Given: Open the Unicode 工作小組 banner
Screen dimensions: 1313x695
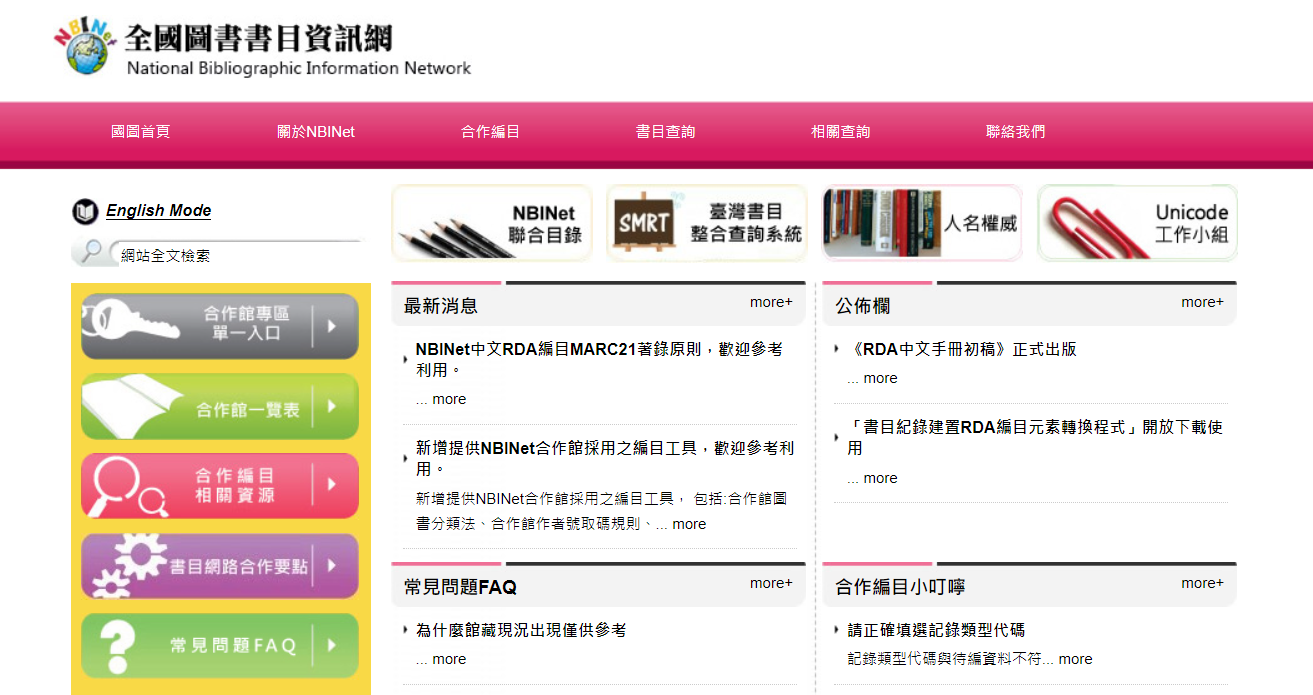Looking at the screenshot, I should [x=1138, y=223].
